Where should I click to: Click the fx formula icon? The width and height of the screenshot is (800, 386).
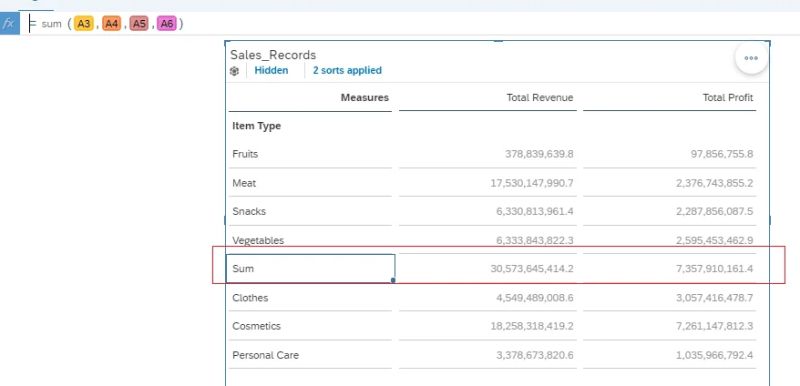coord(9,24)
